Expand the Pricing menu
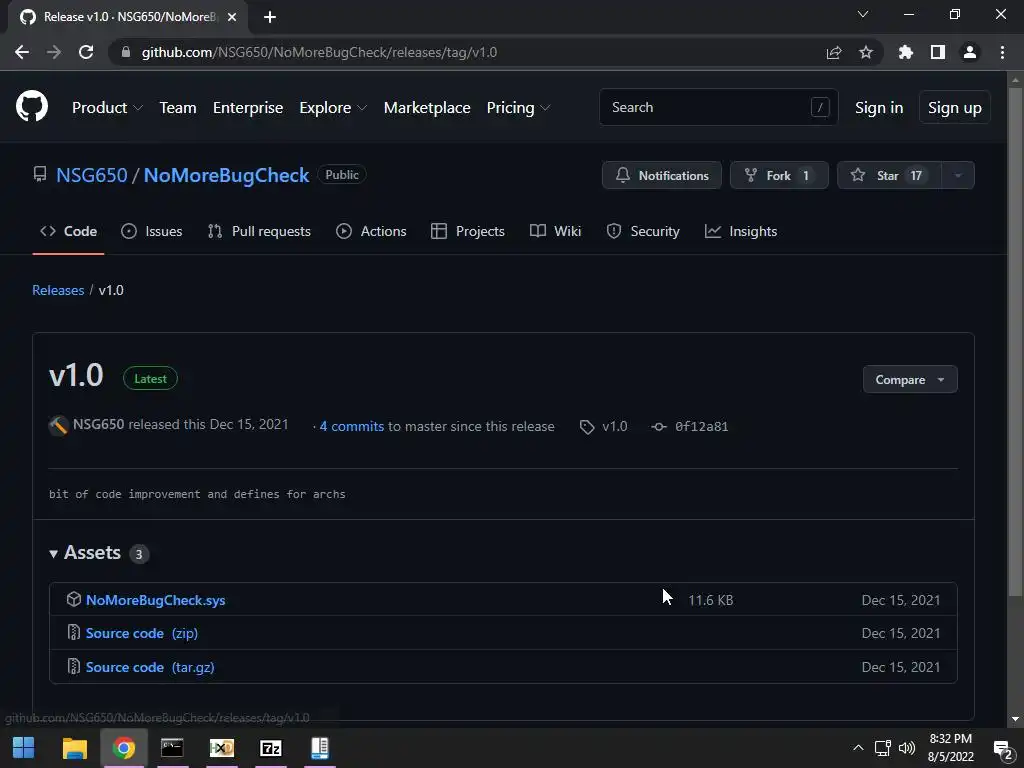1024x768 pixels. (519, 108)
